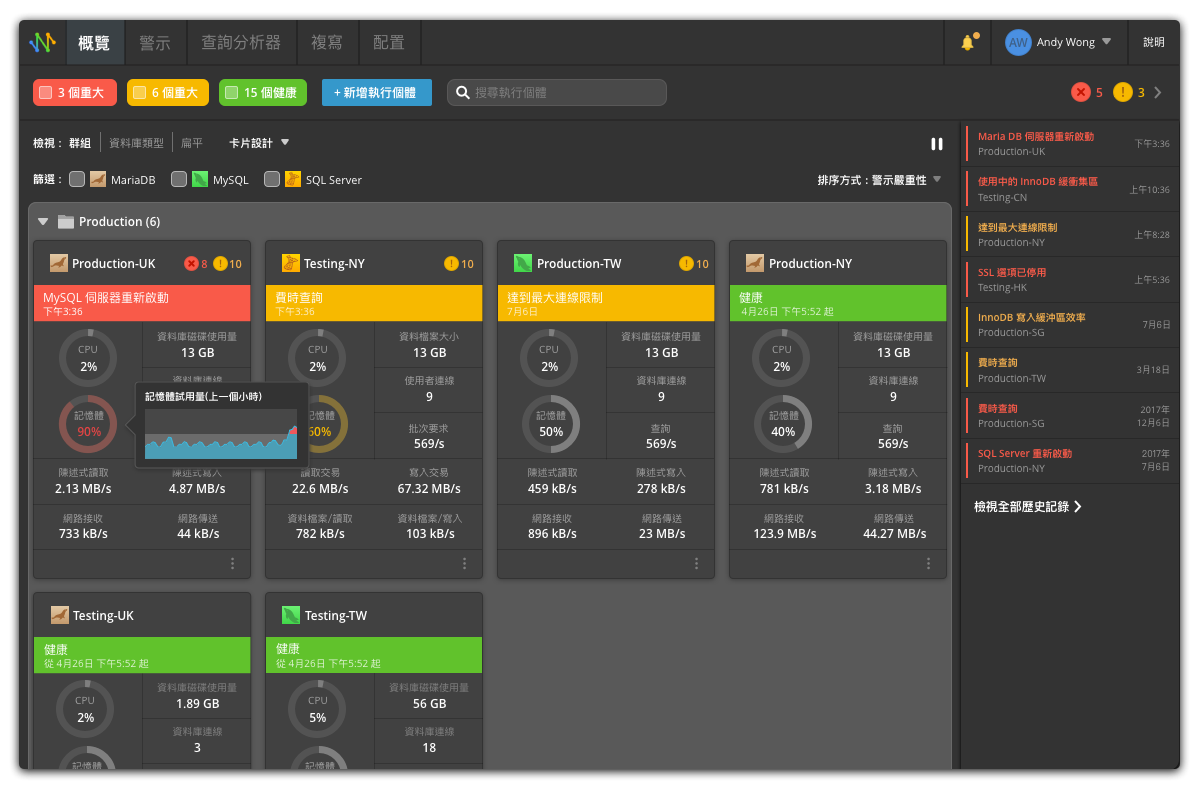Toggle the SQL Server filter checkbox
1200x790 pixels.
272,180
